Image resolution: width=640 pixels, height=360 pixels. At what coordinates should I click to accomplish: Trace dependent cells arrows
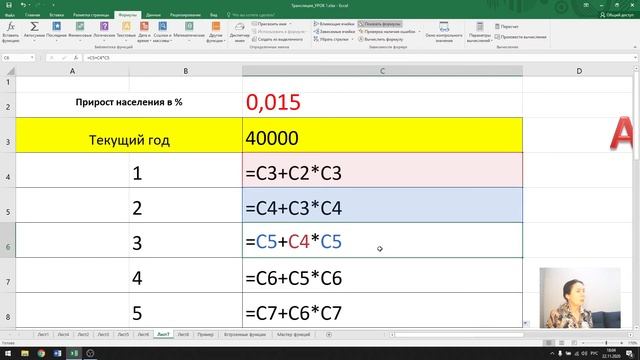point(334,31)
